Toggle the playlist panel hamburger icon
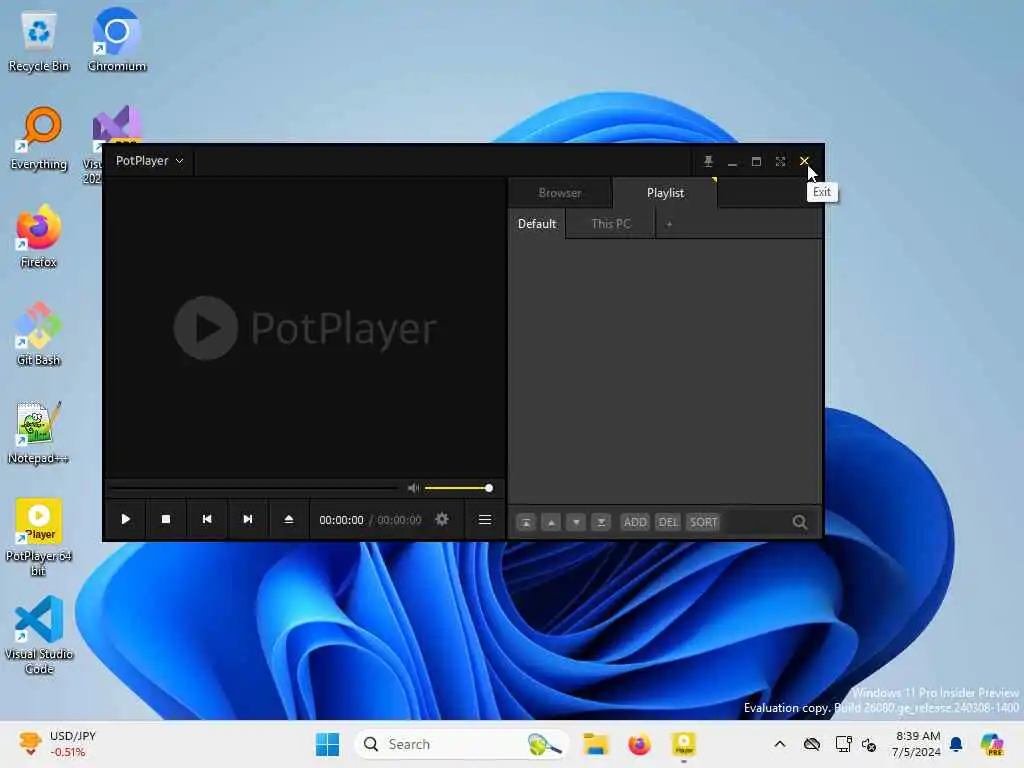This screenshot has height=768, width=1024. tap(485, 520)
